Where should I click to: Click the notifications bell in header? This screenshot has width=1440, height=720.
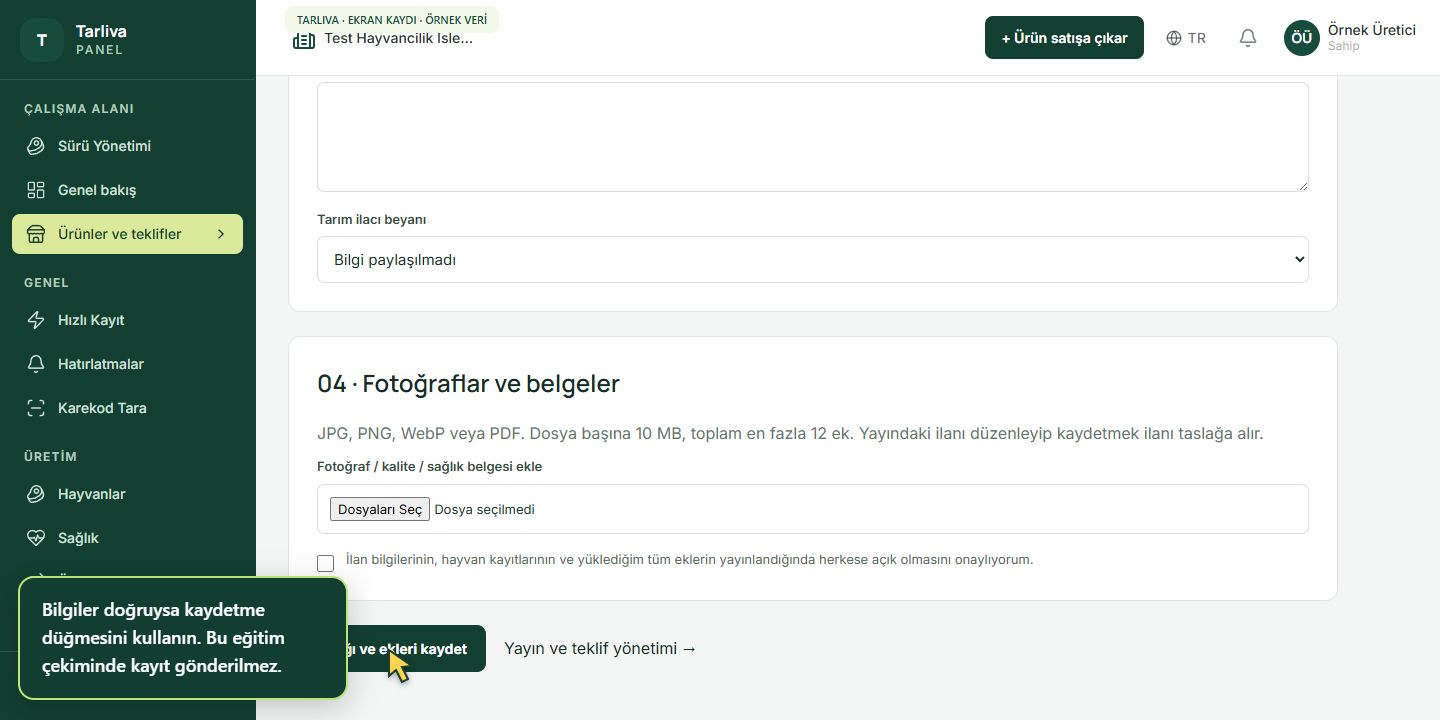pyautogui.click(x=1248, y=38)
